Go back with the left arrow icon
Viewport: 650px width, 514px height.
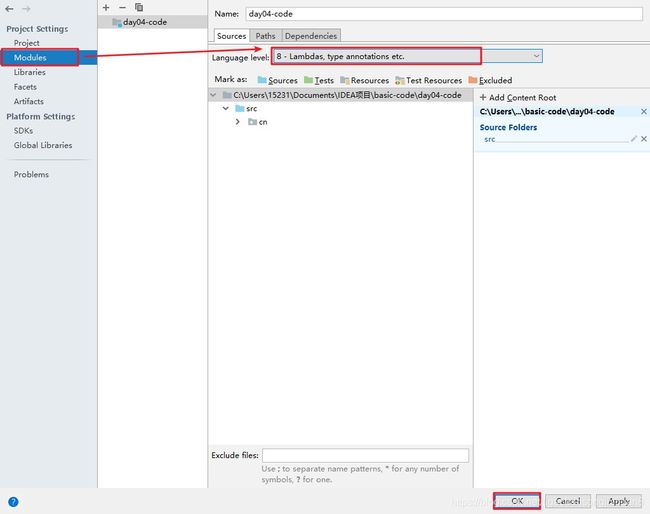tap(9, 9)
